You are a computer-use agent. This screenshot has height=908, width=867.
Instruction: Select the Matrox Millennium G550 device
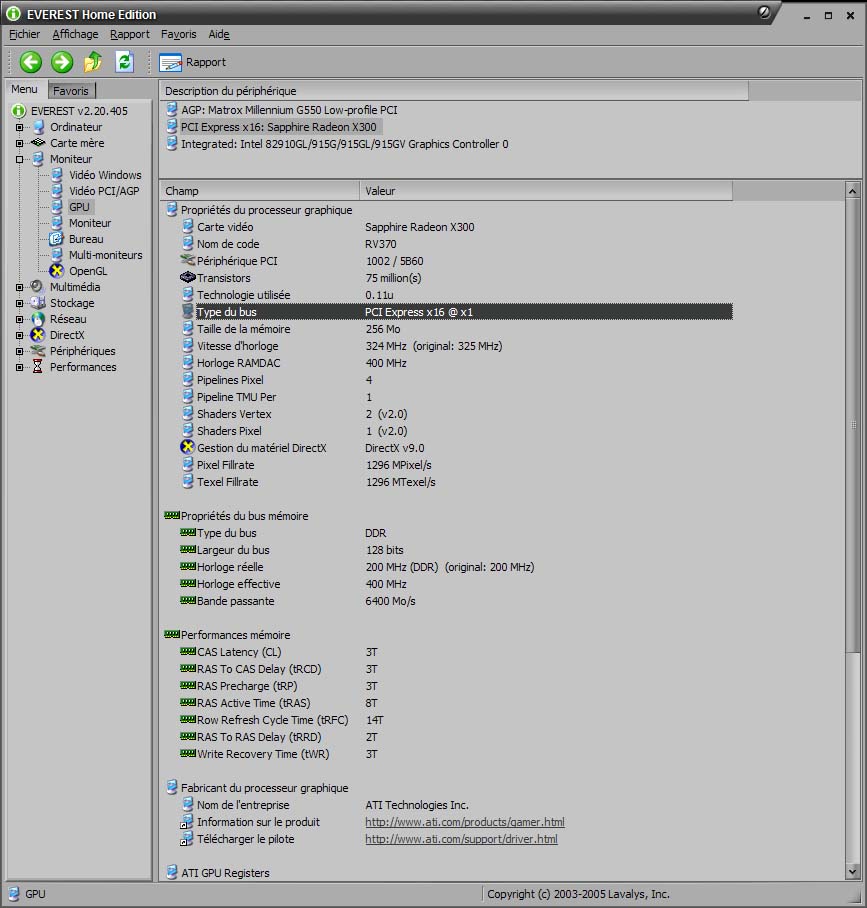[288, 110]
